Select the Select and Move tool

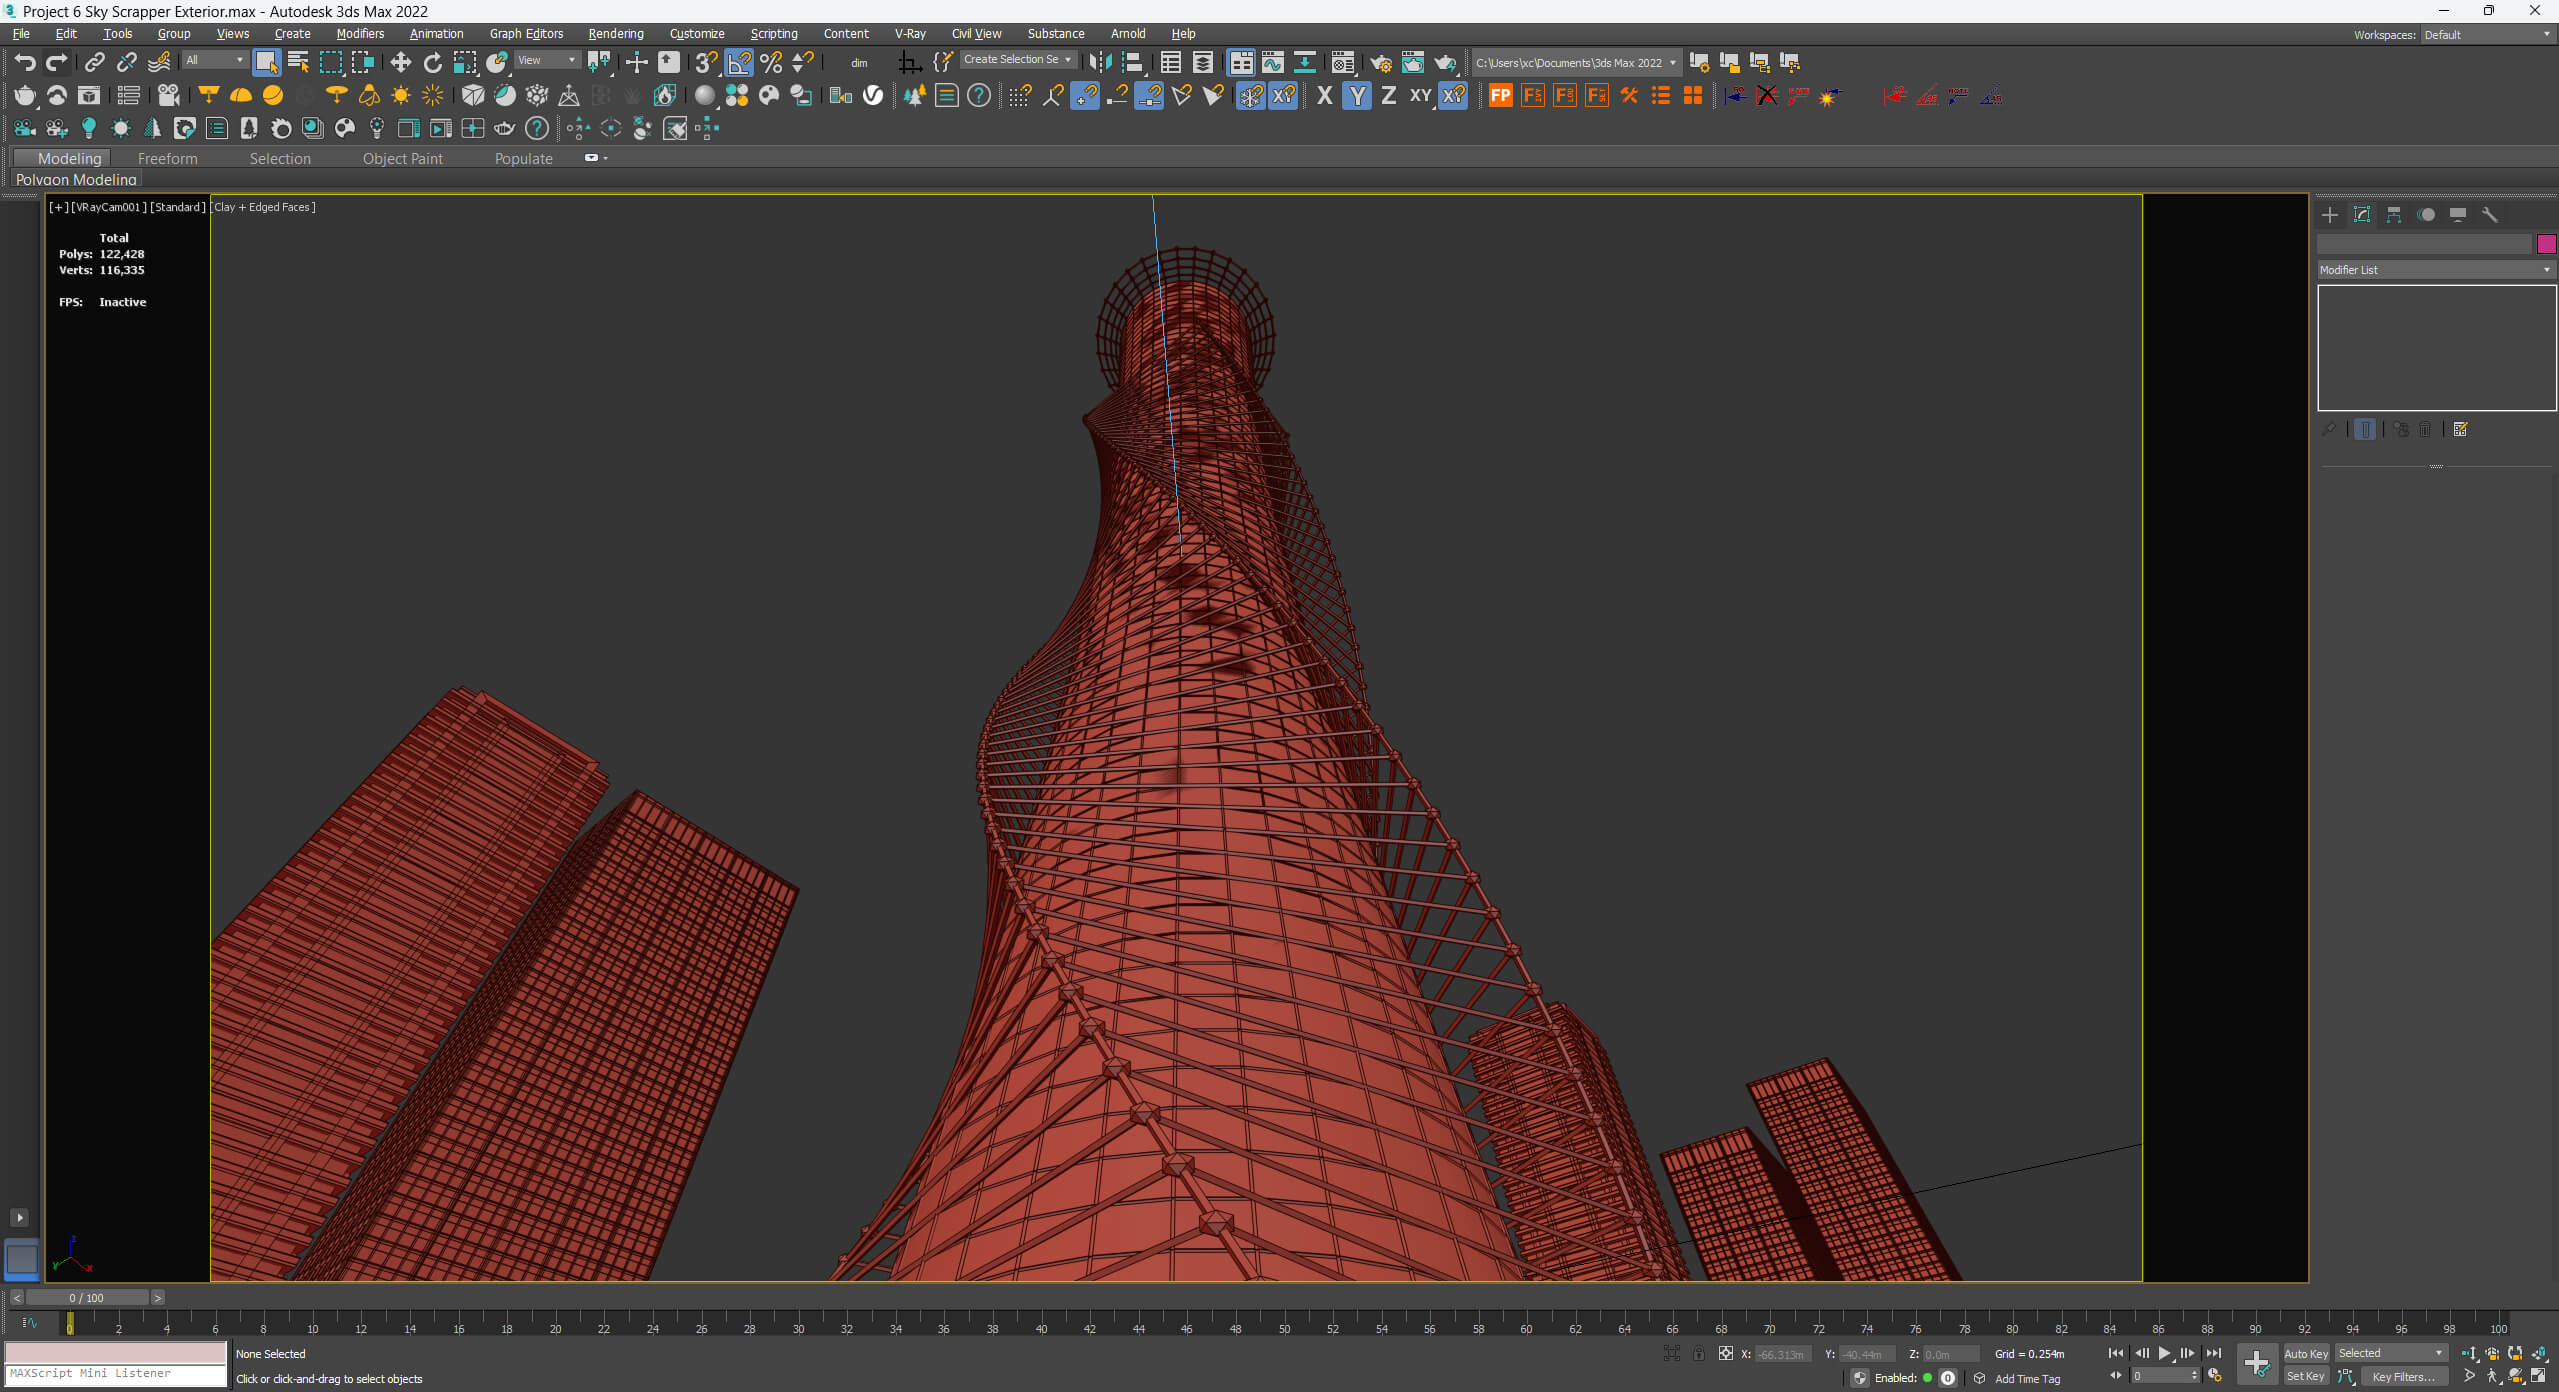pyautogui.click(x=400, y=62)
